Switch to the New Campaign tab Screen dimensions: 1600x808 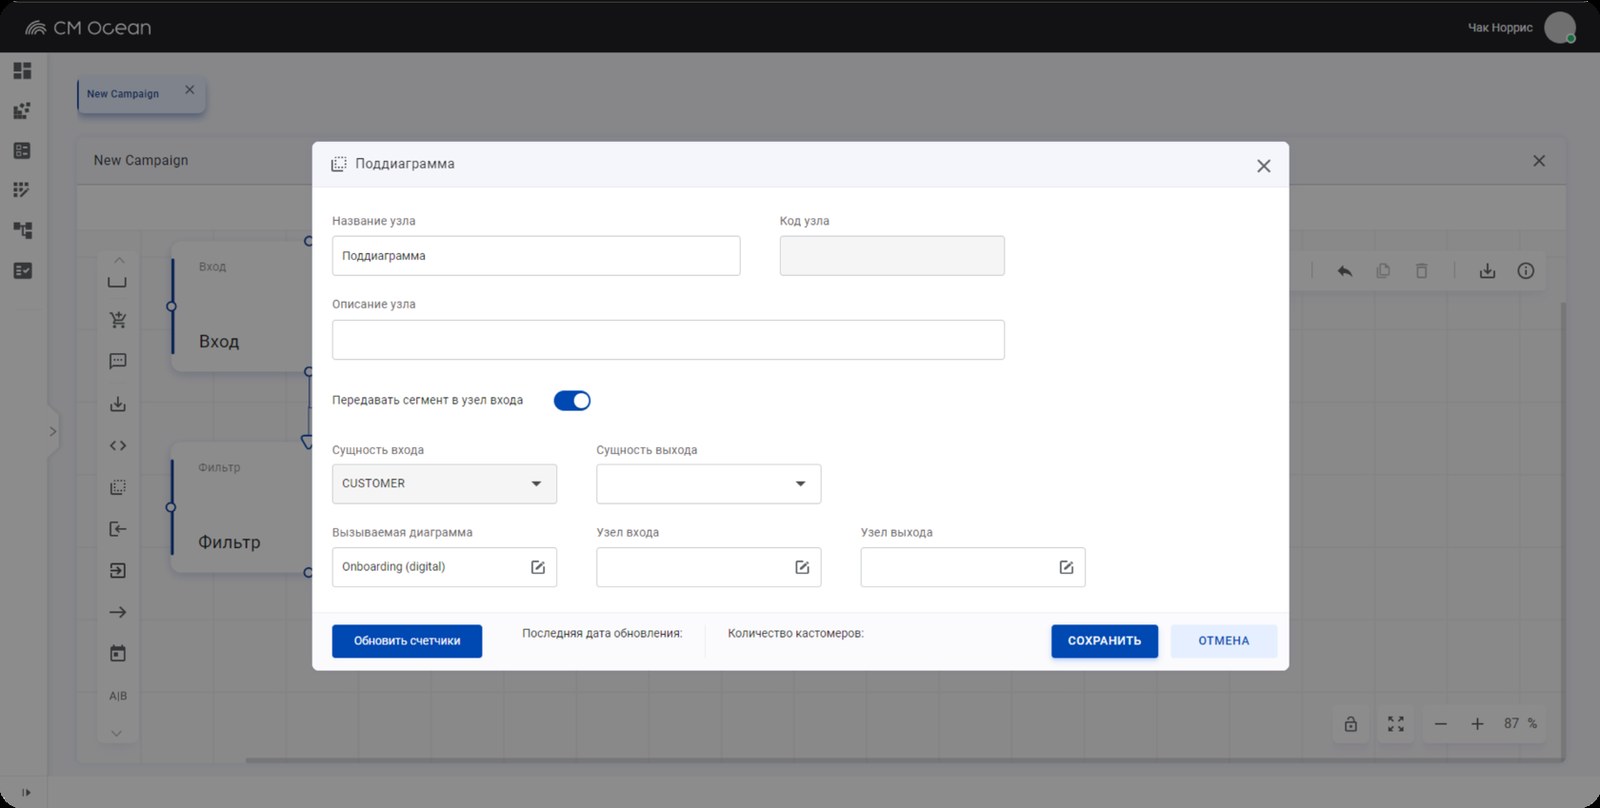click(123, 94)
